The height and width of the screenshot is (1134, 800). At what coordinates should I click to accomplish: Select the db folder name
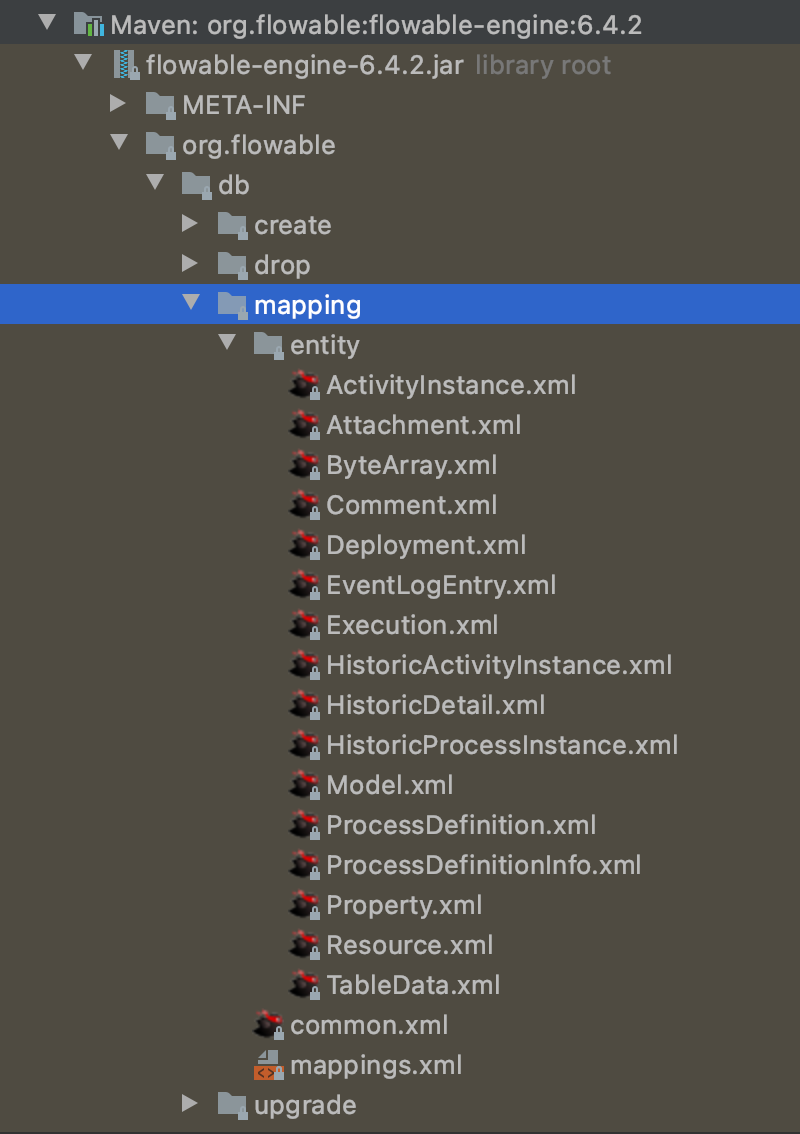[x=234, y=186]
